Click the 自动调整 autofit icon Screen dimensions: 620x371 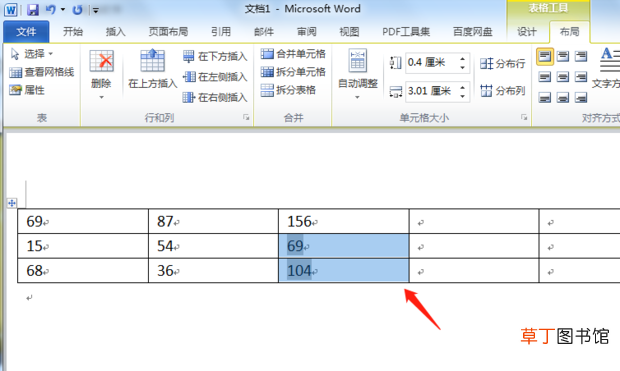pyautogui.click(x=357, y=61)
